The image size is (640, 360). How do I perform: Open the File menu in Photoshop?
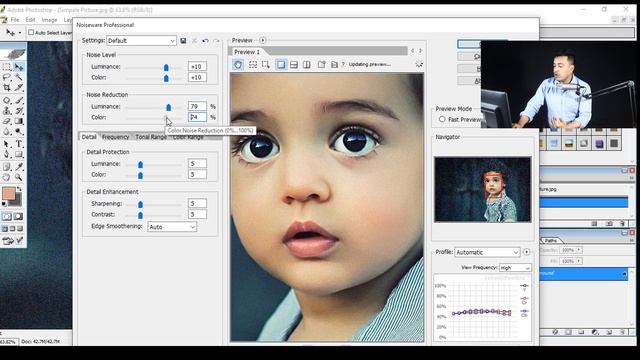(x=15, y=20)
